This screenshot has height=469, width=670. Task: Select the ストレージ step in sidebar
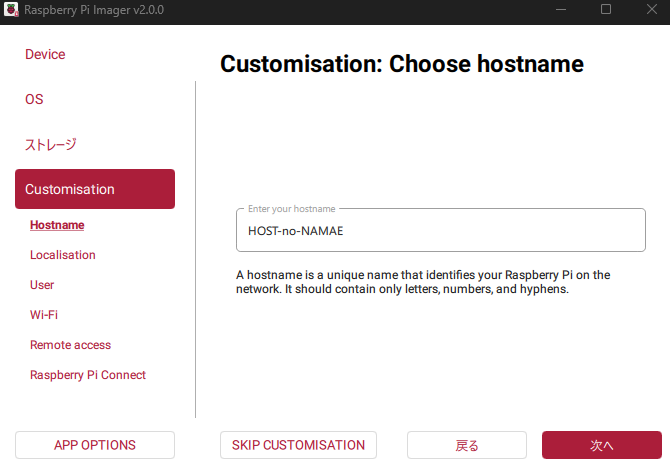[50, 144]
